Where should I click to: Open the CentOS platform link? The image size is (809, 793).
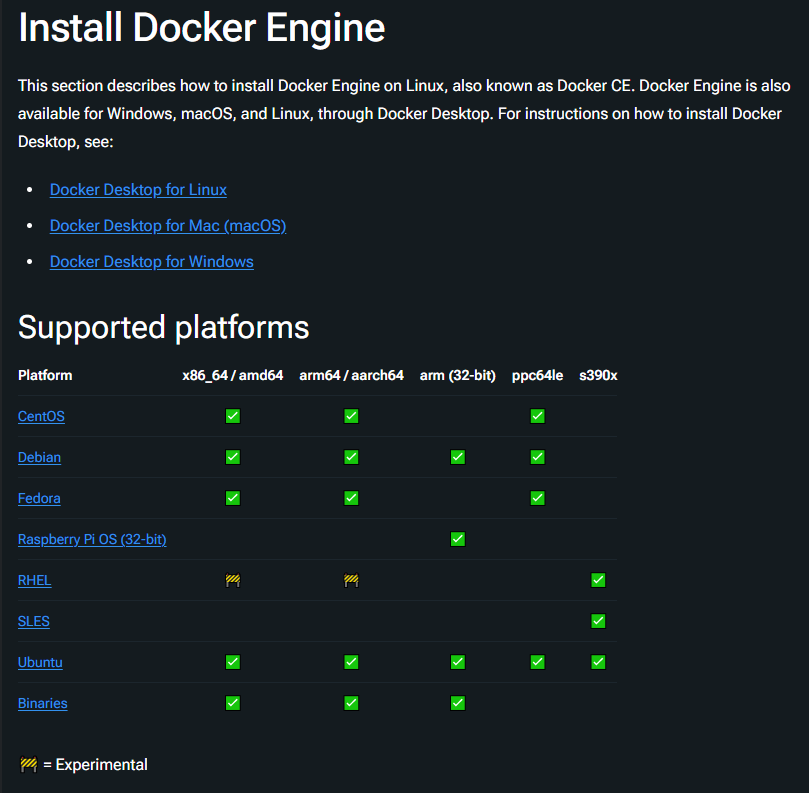point(41,416)
